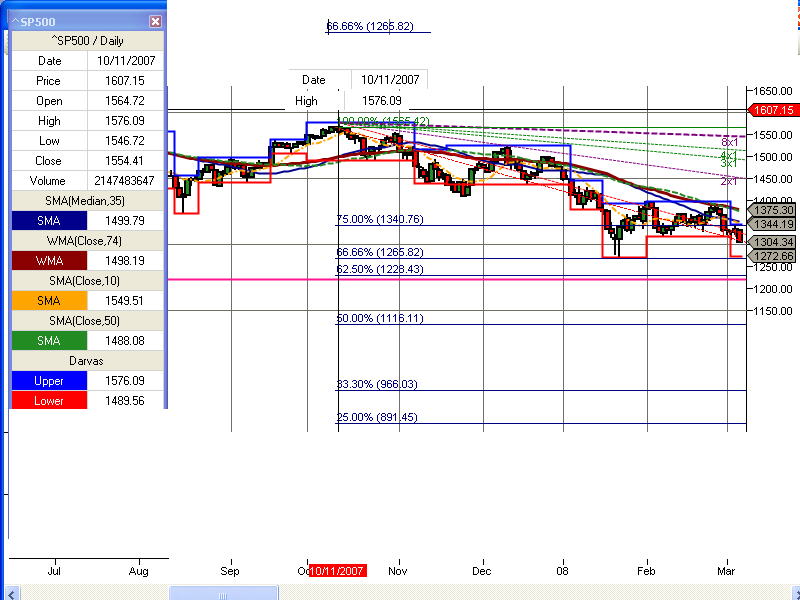Click the red 10/11/2007 date axis marker
Viewport: 800px width, 600px height.
(337, 571)
